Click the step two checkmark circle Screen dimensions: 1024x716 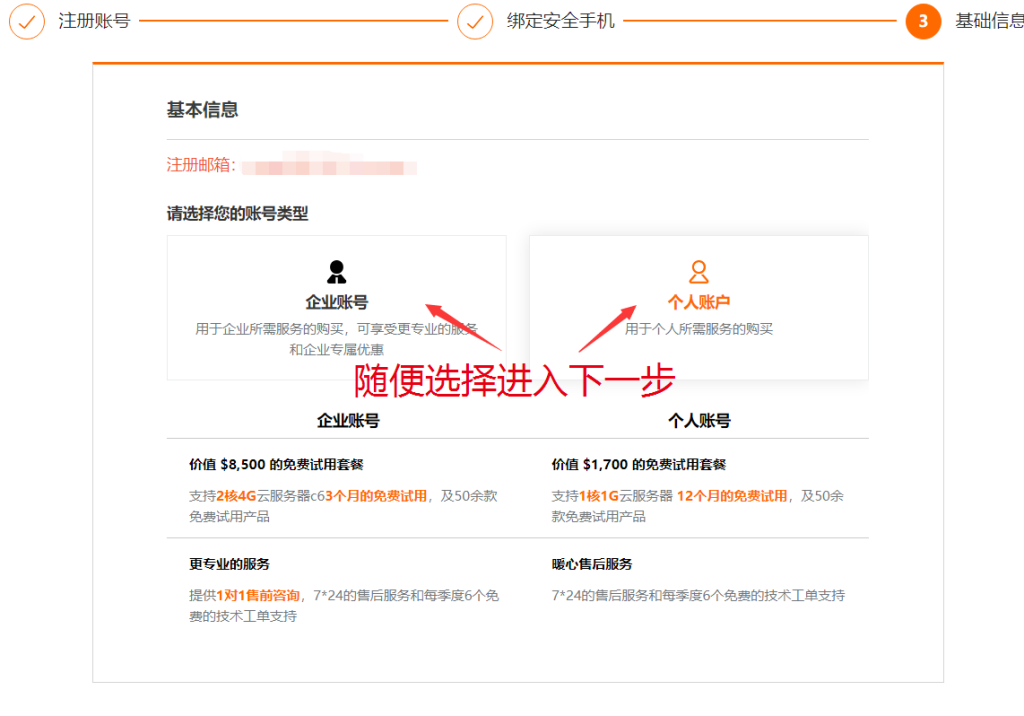pos(475,21)
